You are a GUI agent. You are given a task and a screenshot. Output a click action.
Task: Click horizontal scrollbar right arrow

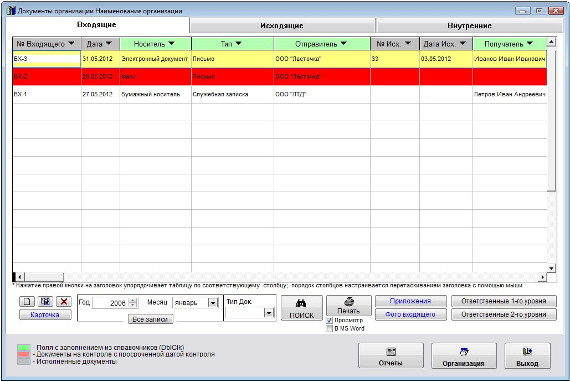543,277
